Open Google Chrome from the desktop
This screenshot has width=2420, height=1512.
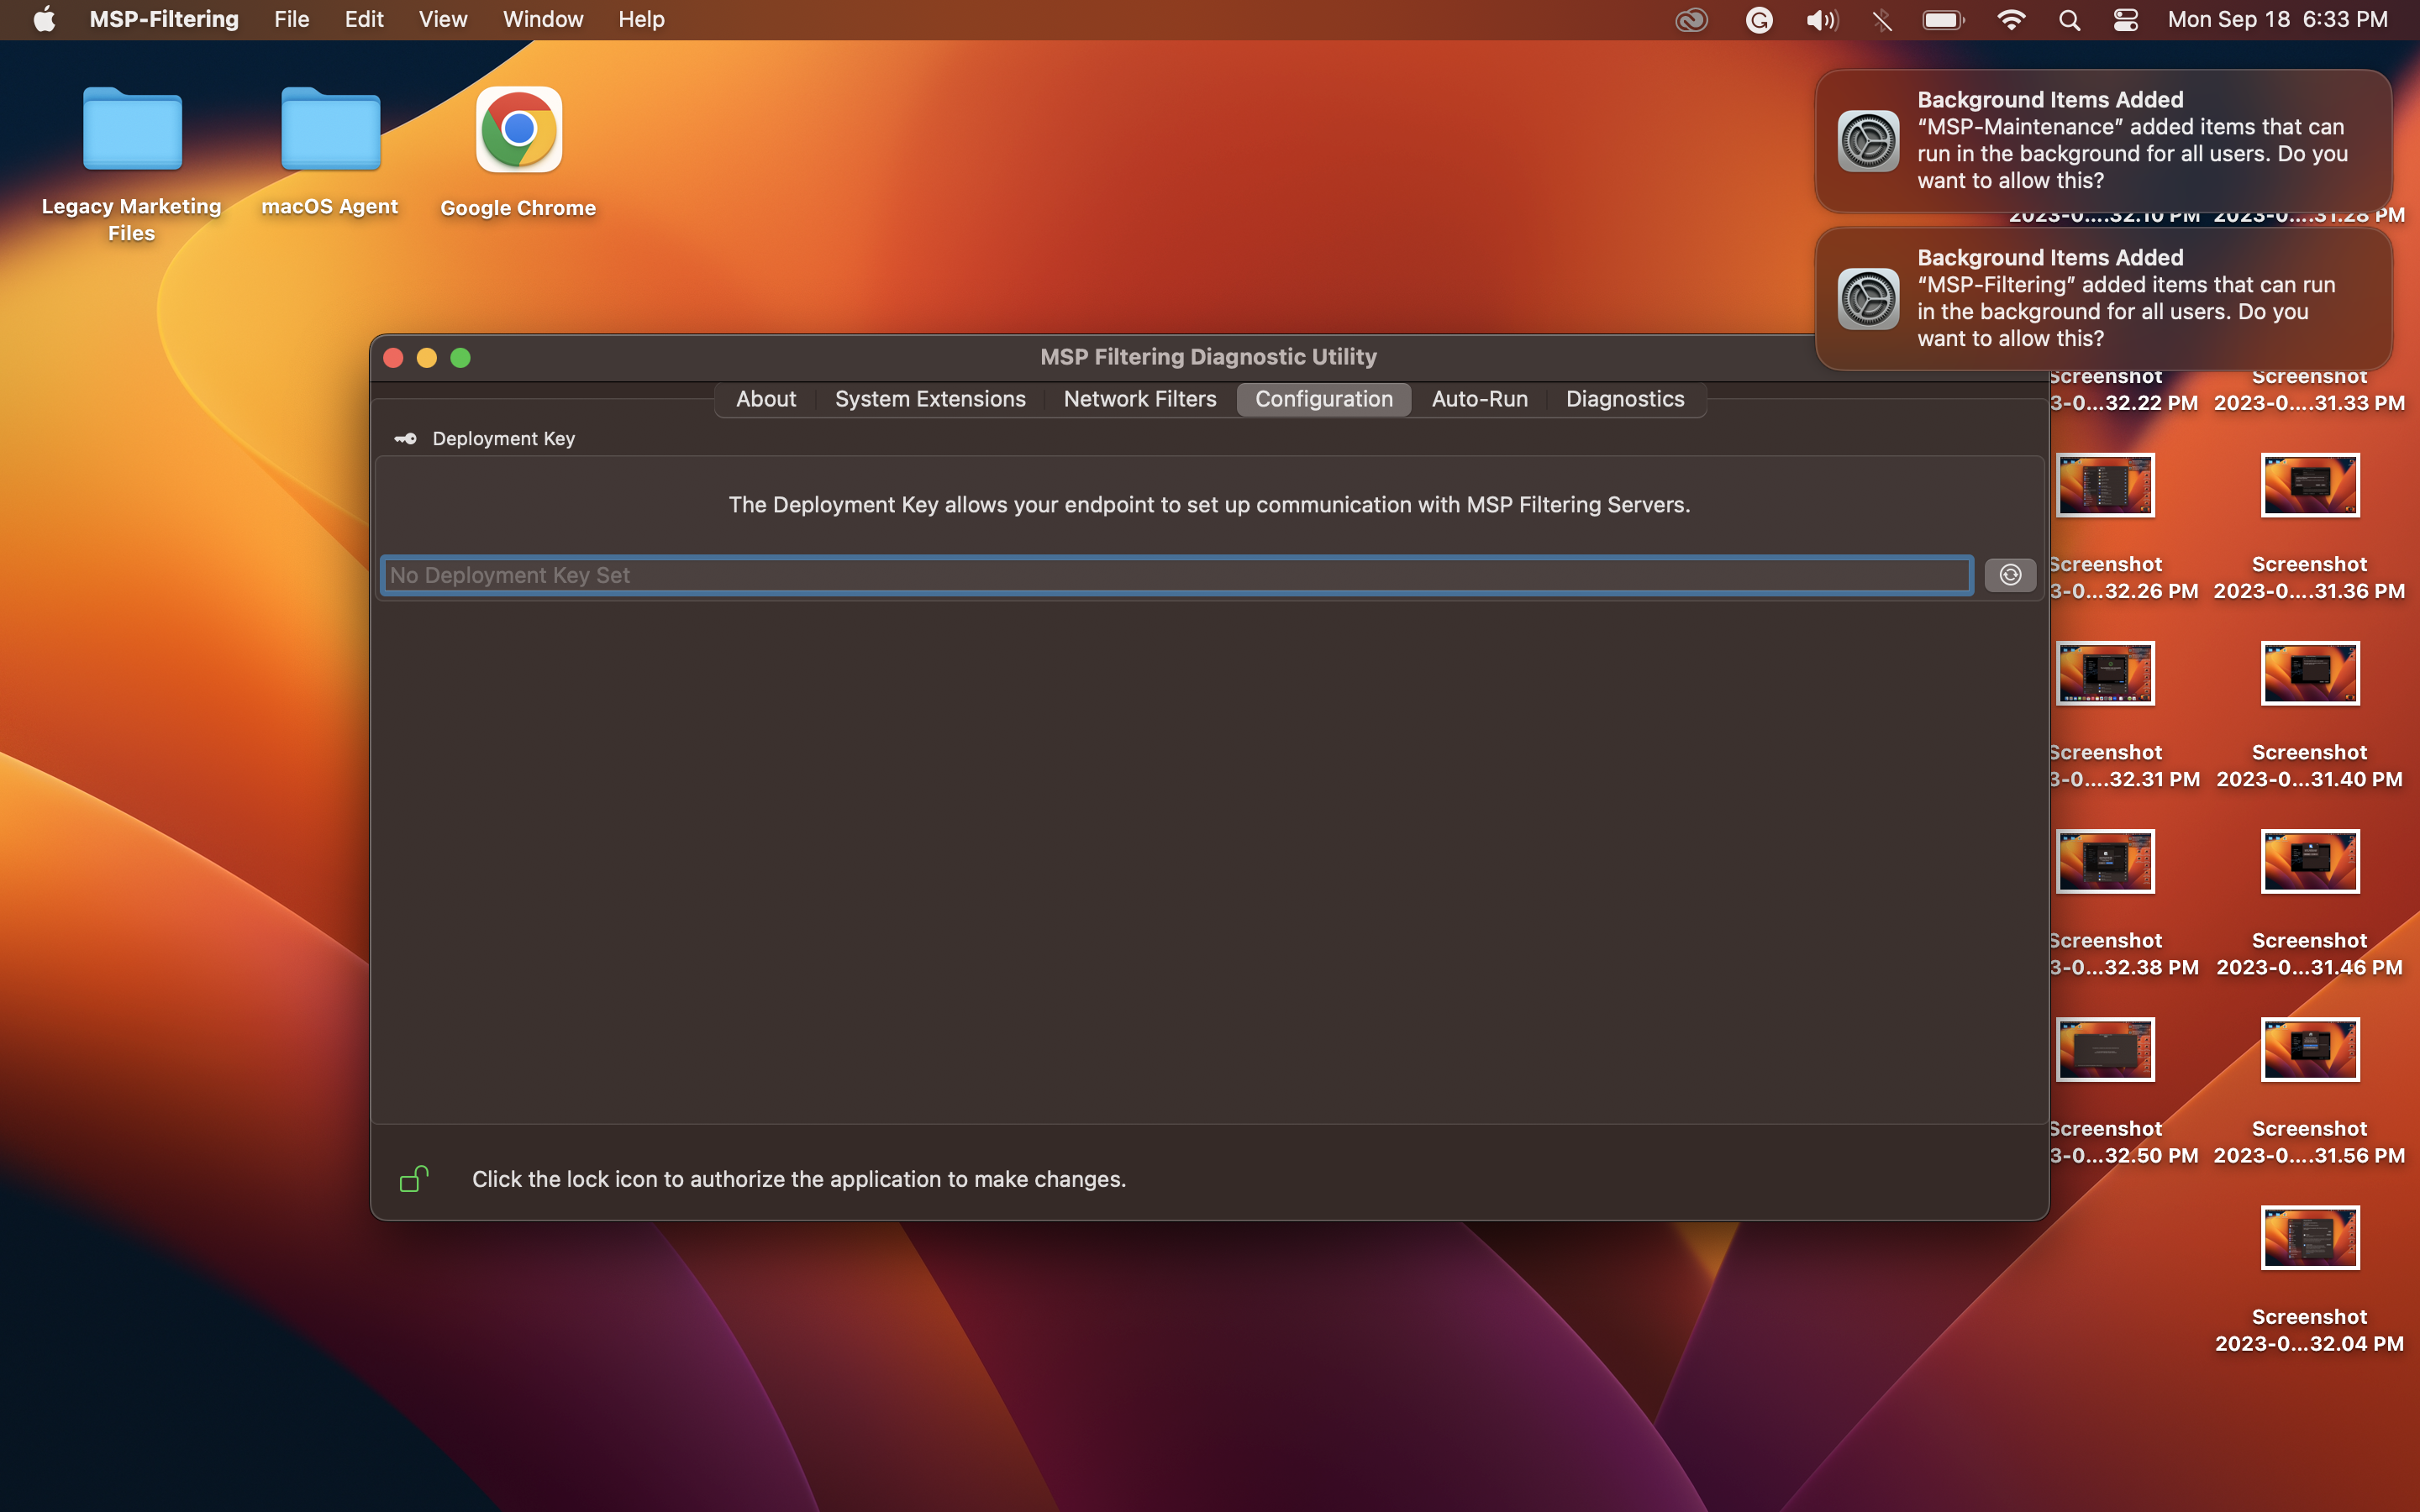516,128
